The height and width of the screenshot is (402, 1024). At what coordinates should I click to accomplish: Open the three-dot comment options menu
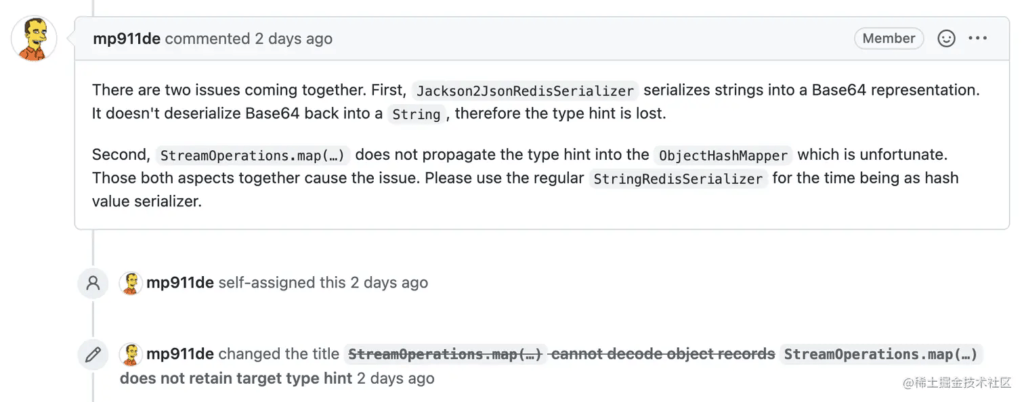[x=978, y=39]
